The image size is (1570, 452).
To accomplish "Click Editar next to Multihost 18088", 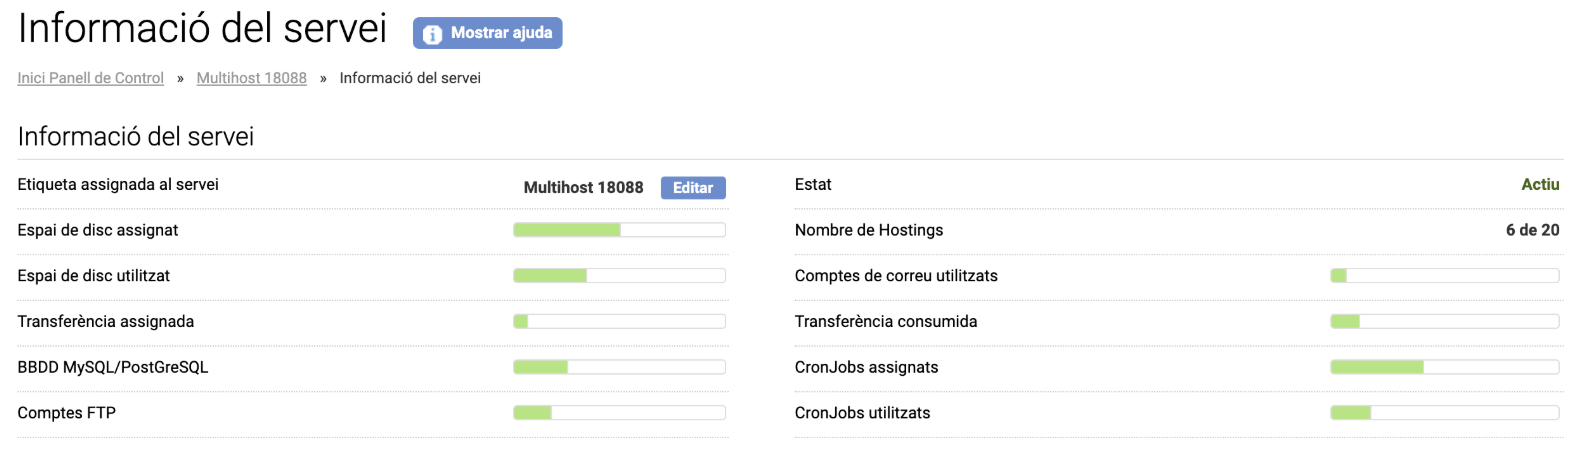I will coord(693,188).
